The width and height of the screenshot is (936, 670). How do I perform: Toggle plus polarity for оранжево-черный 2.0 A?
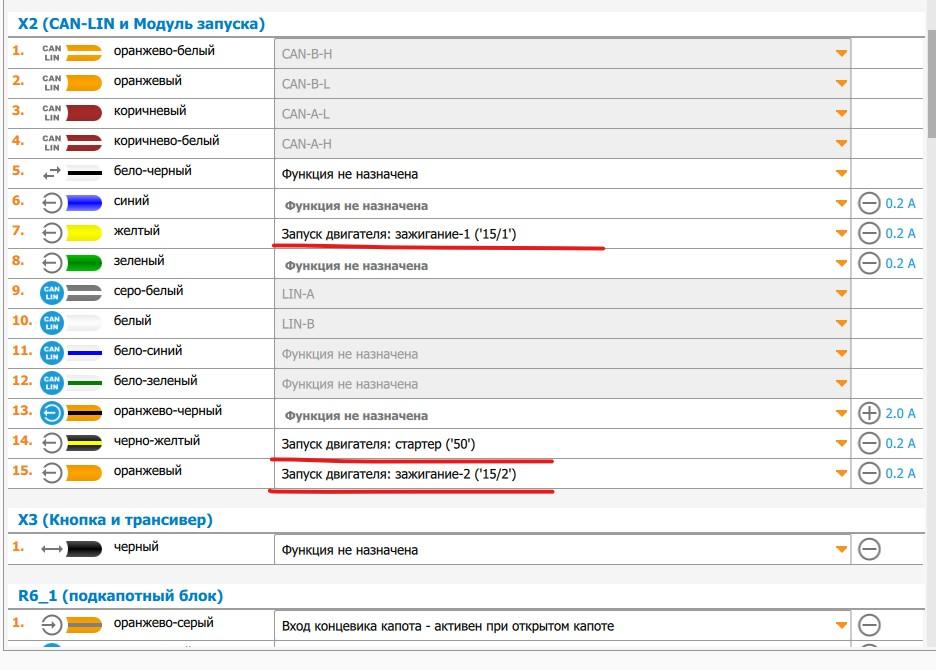pos(869,414)
